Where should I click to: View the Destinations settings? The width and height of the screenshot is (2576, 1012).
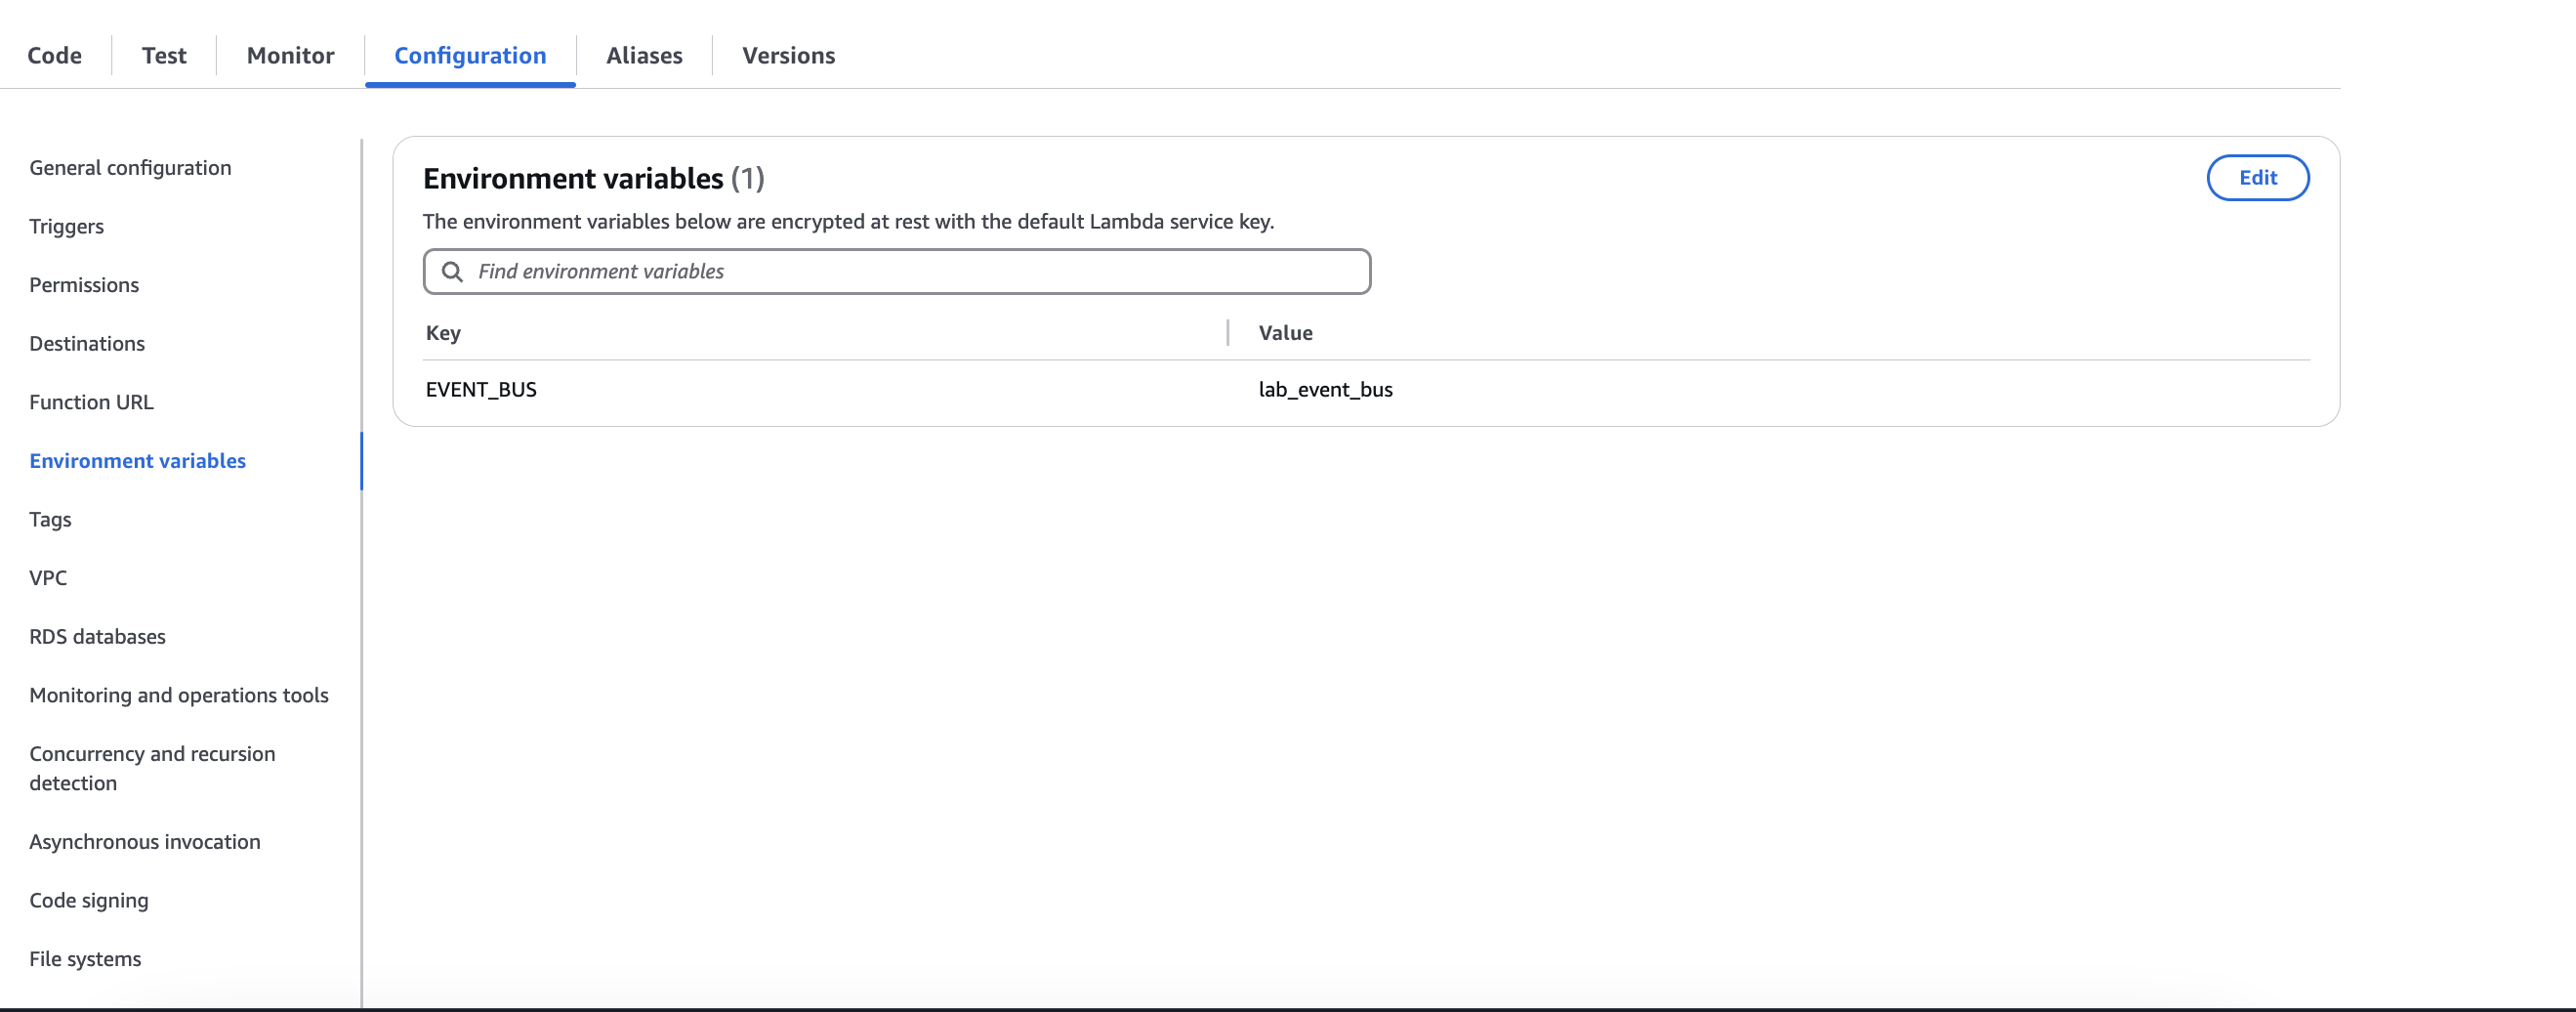(x=87, y=344)
